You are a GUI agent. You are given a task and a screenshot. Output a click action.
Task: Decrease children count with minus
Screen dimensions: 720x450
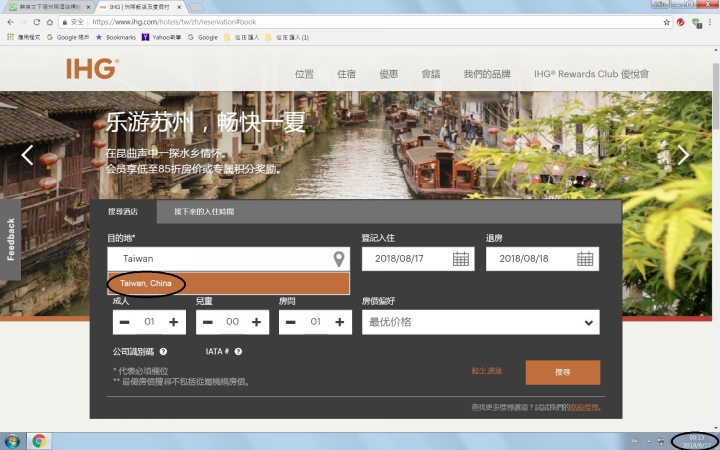pos(208,322)
